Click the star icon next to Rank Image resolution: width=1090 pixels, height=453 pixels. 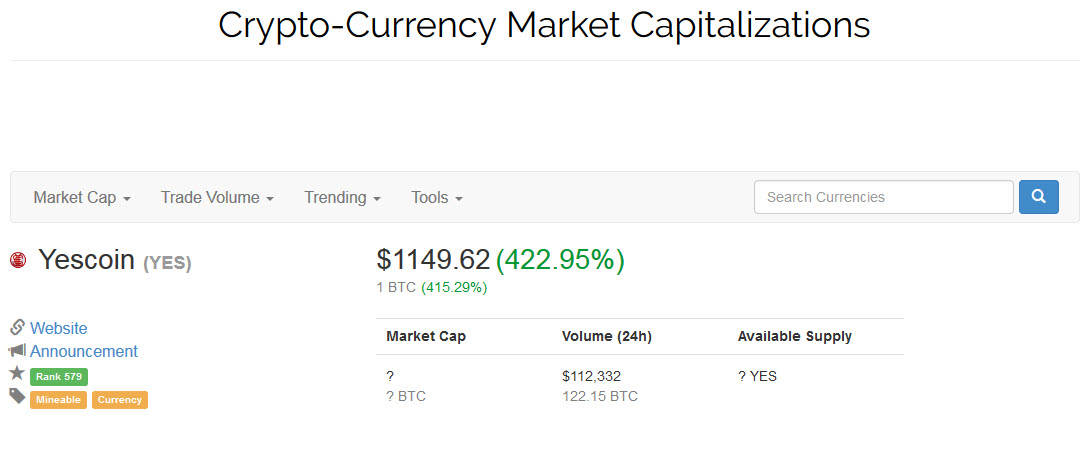17,373
